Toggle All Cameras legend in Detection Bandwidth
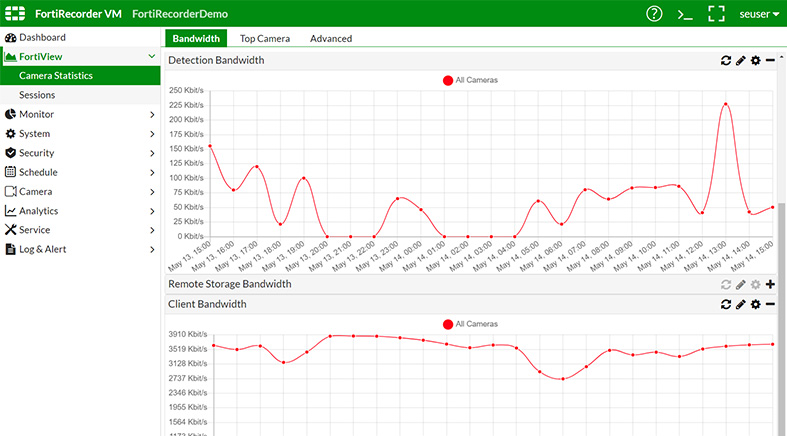Image resolution: width=787 pixels, height=436 pixels. pyautogui.click(x=470, y=80)
